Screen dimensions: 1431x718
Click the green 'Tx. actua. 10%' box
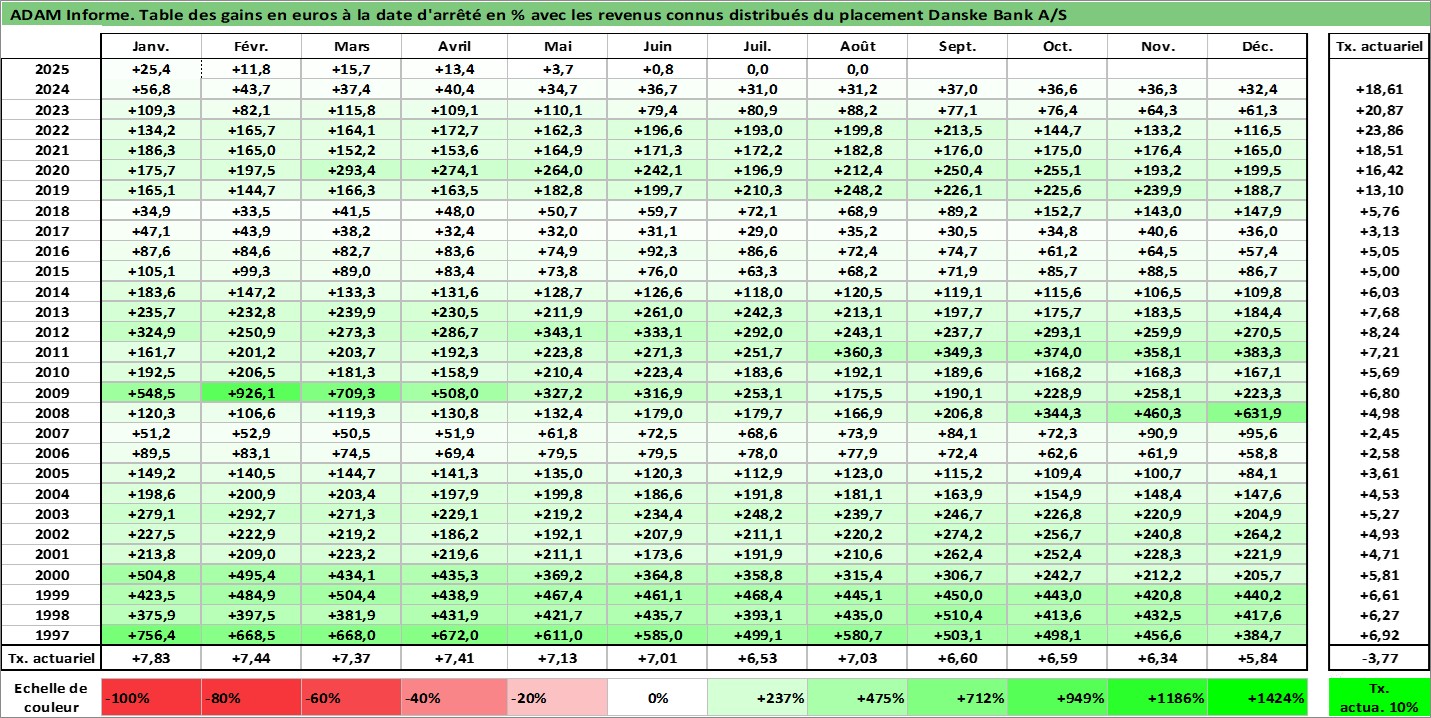tap(1379, 698)
